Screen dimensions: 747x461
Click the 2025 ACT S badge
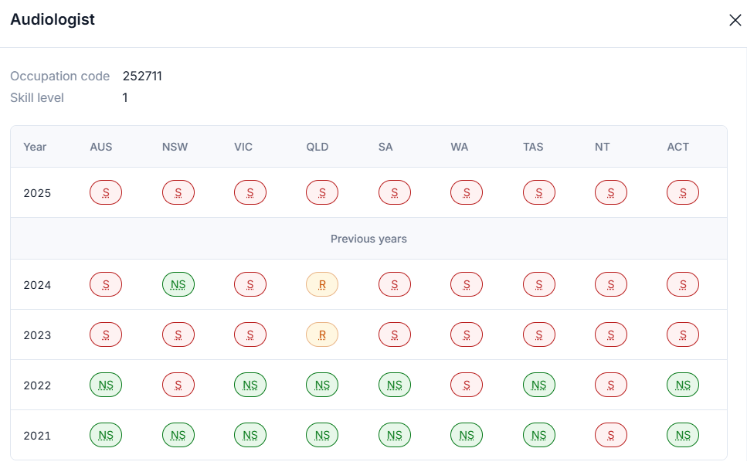click(683, 193)
